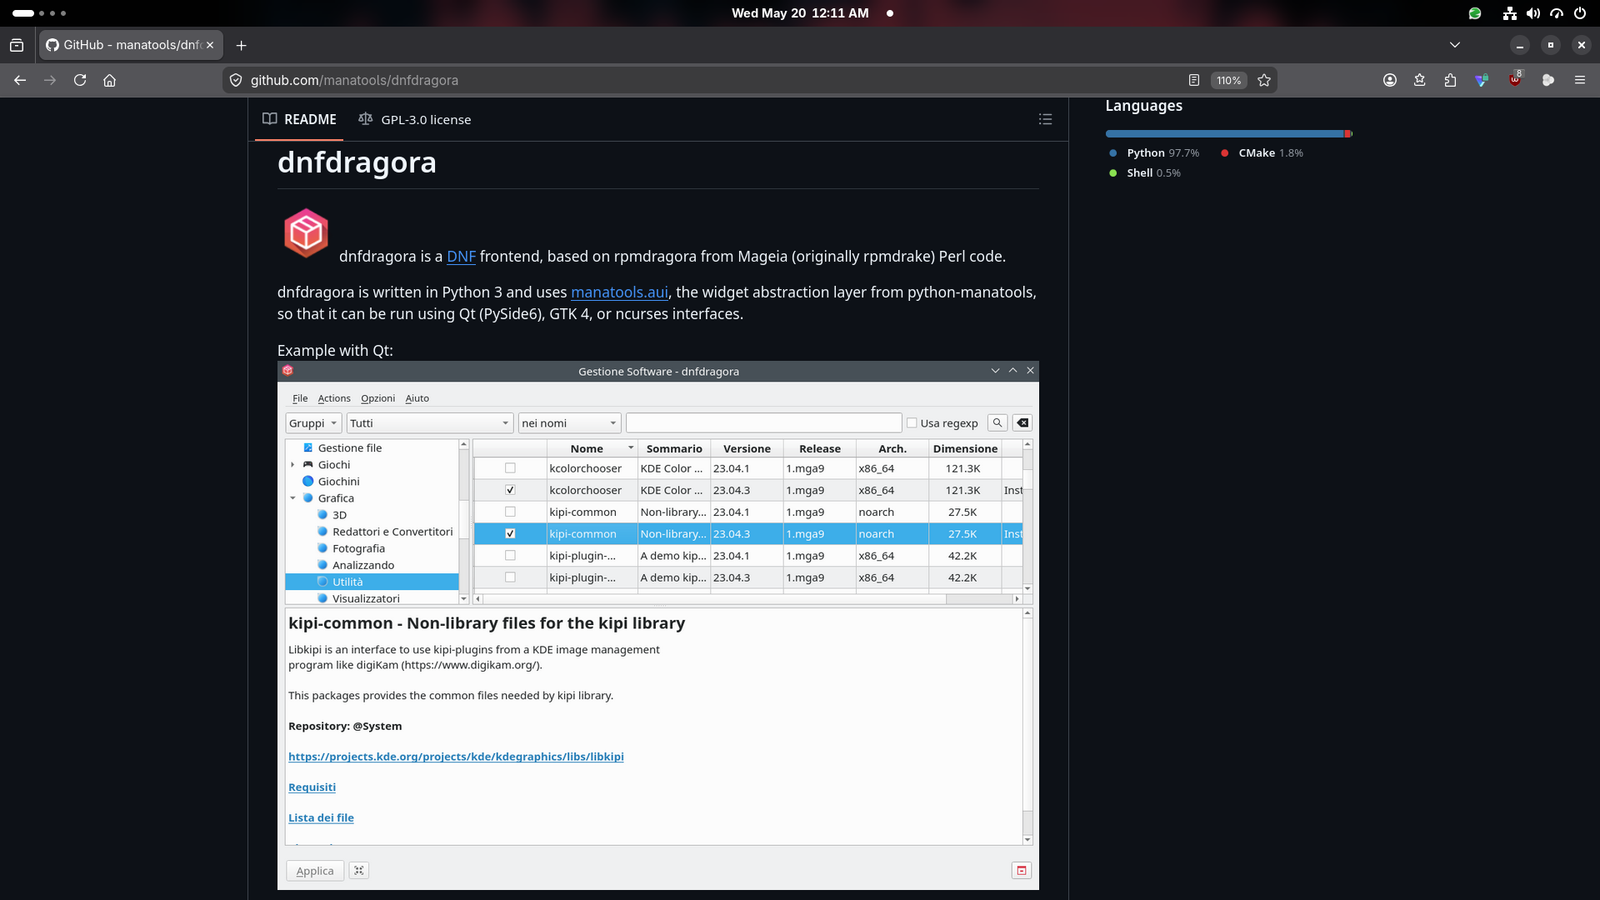Sort packages by the Nome column header
The width and height of the screenshot is (1600, 900).
click(591, 449)
